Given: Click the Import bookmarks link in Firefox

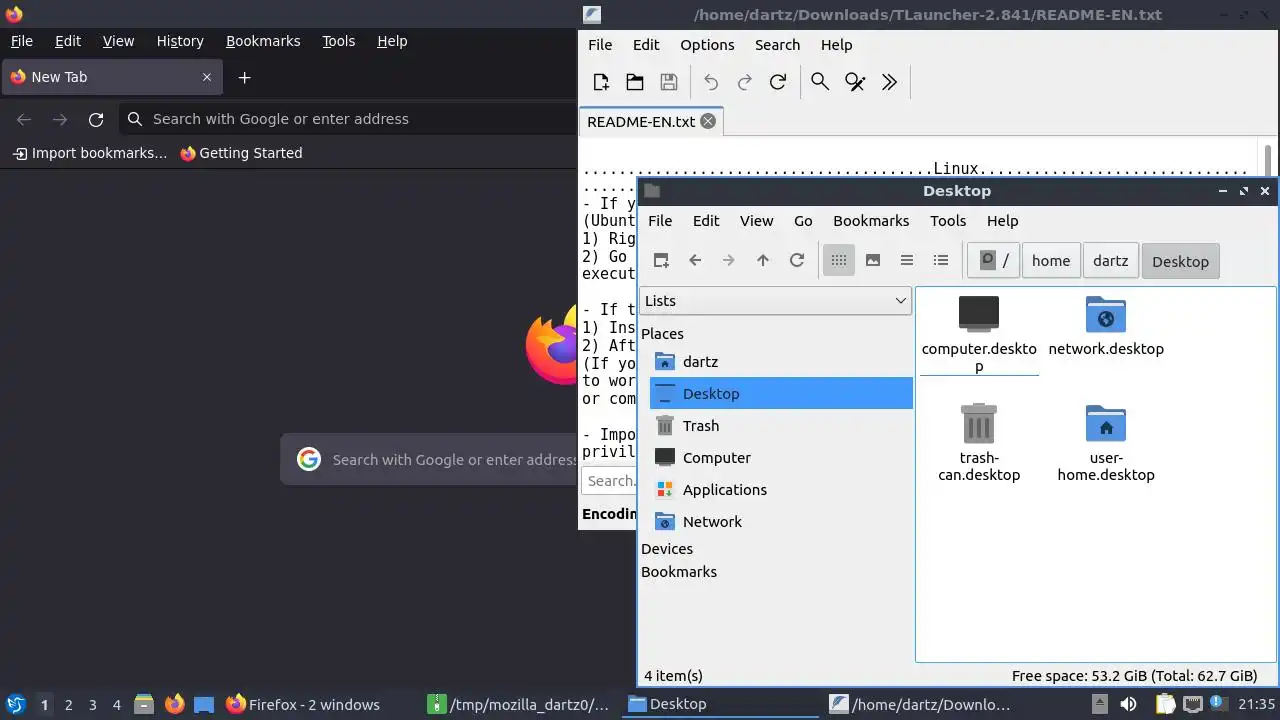Looking at the screenshot, I should coord(90,153).
